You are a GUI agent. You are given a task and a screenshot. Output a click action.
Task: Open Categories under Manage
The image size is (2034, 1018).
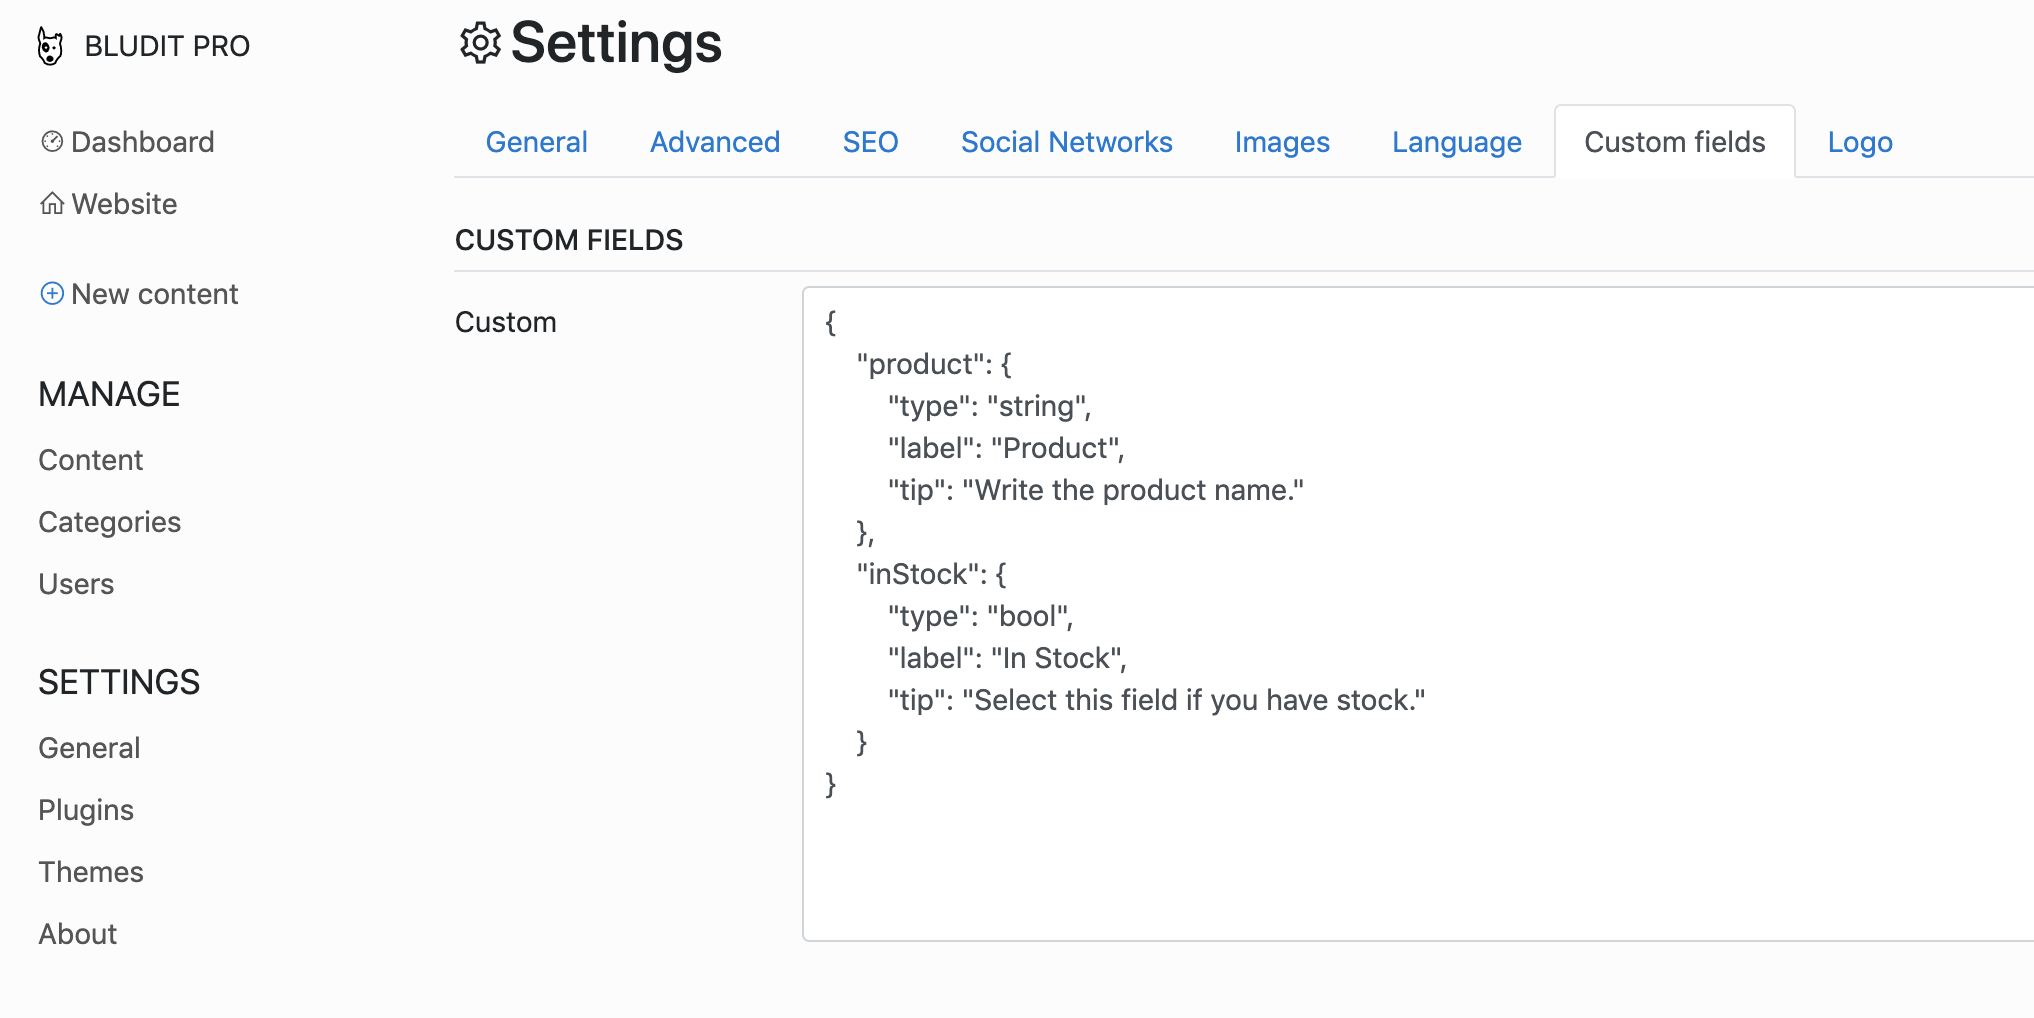coord(110,522)
